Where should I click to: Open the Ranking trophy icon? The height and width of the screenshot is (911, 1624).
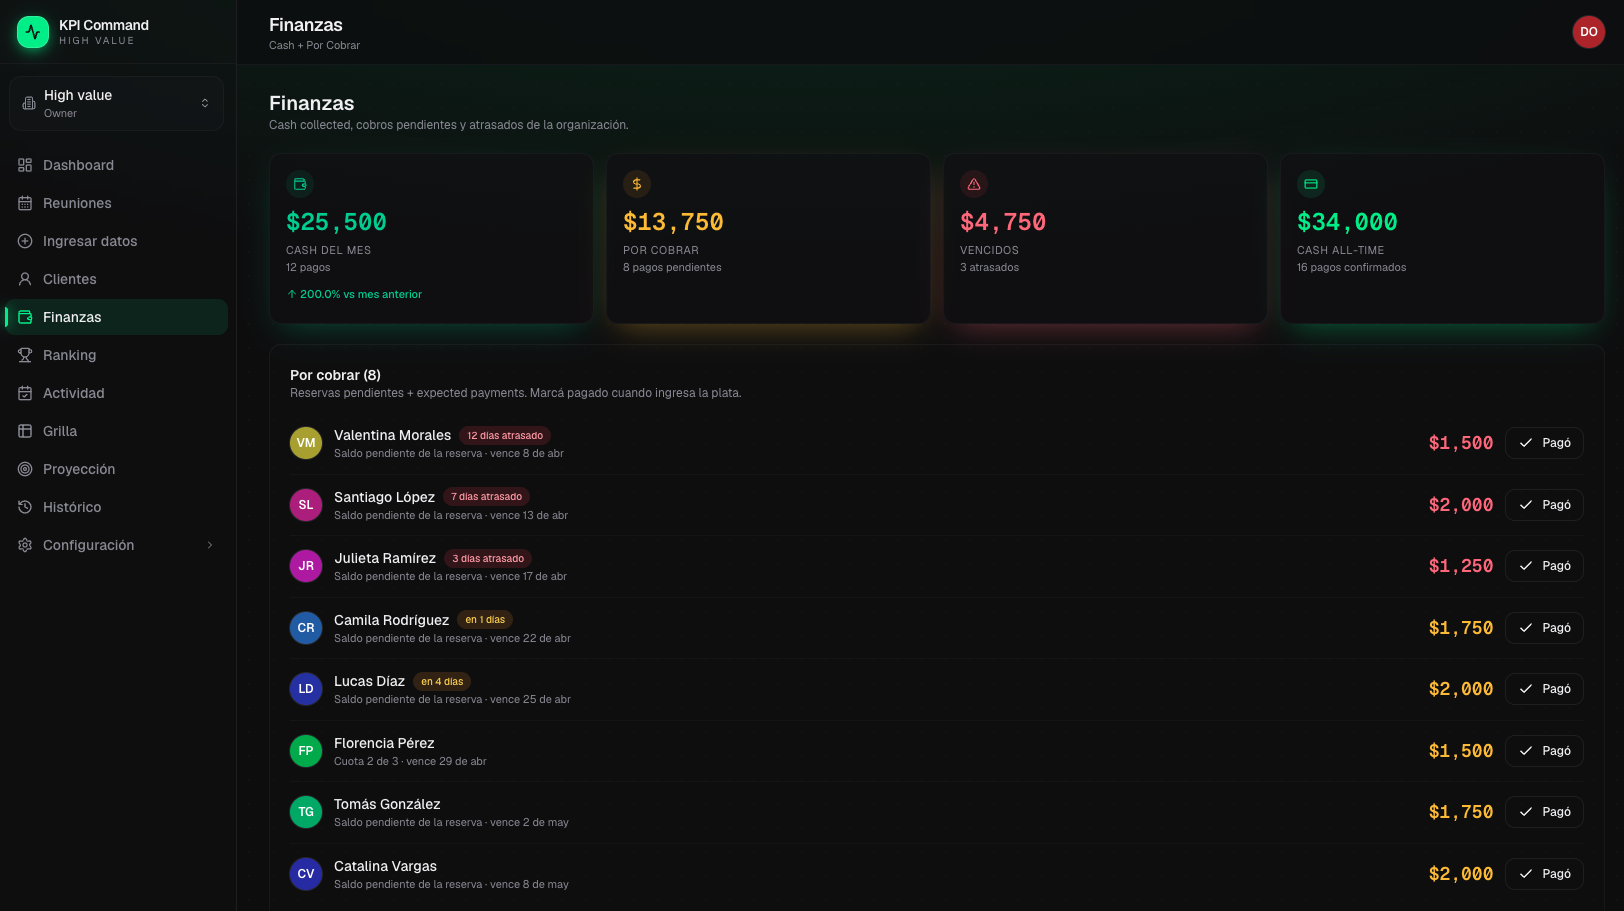(x=25, y=355)
